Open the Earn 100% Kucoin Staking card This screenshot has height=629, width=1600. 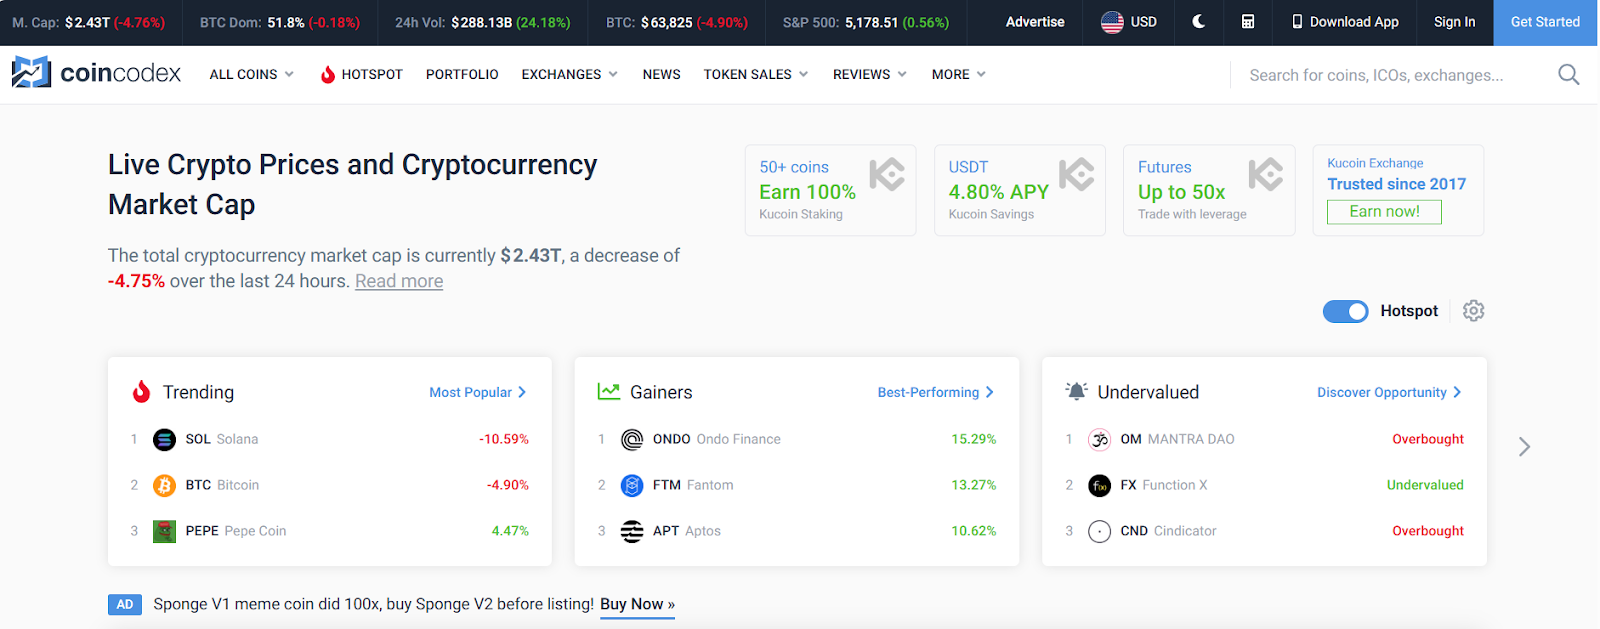pyautogui.click(x=830, y=190)
